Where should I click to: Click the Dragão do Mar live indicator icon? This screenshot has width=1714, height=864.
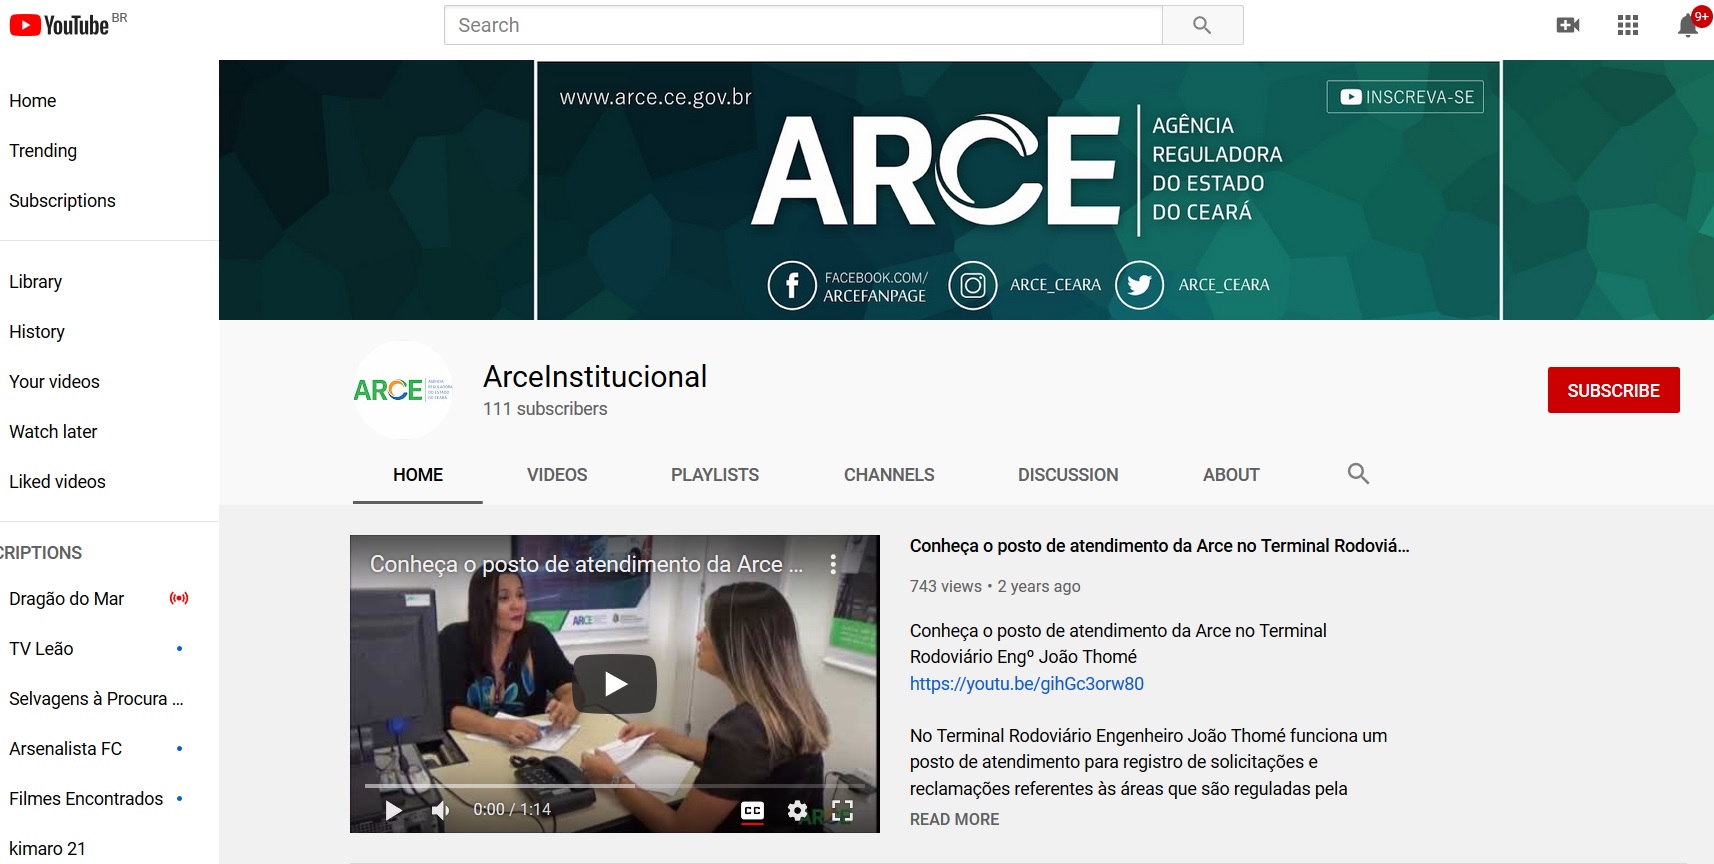click(179, 598)
